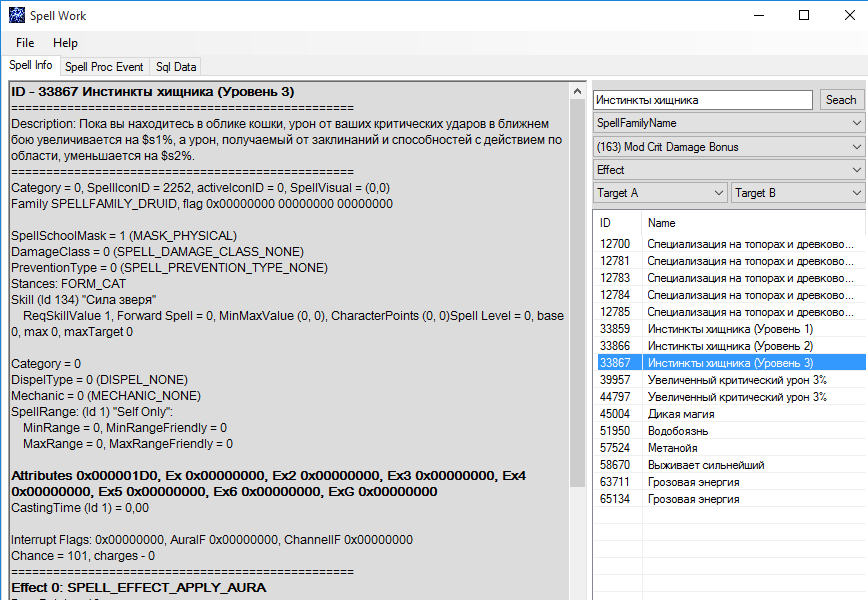Open the Target A dropdown
The height and width of the screenshot is (600, 868).
tap(660, 193)
